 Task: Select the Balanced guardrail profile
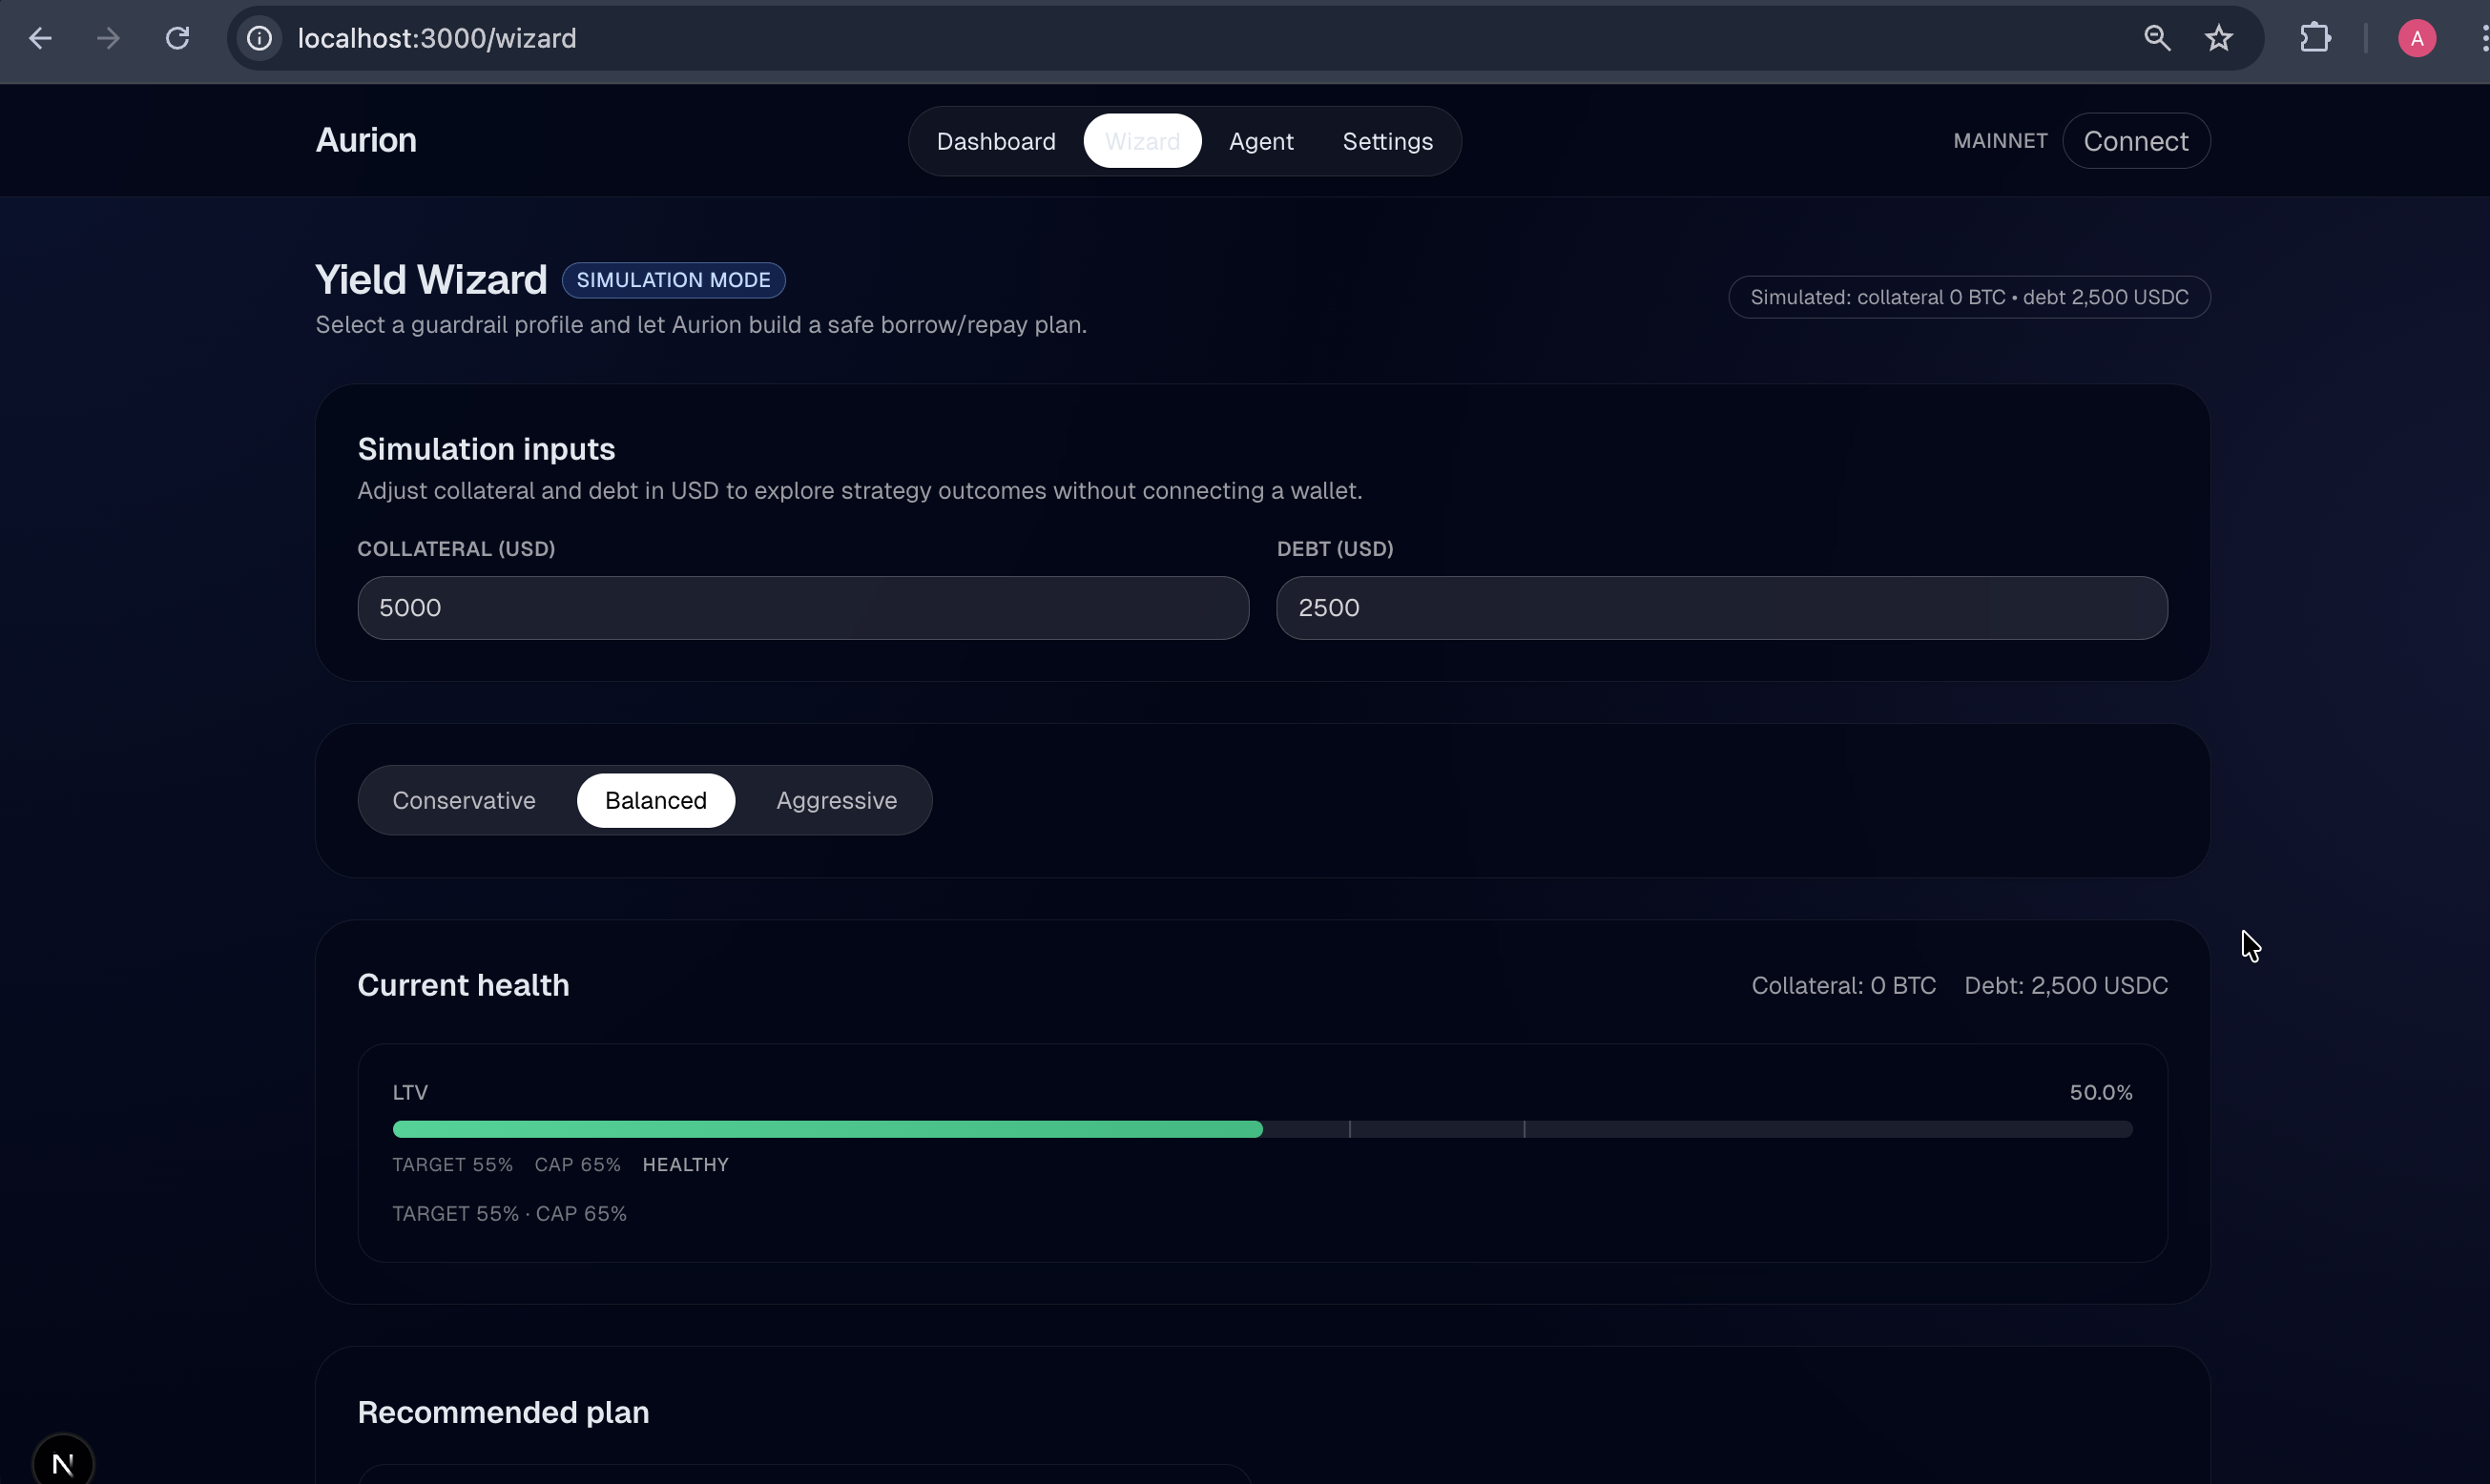pos(655,800)
